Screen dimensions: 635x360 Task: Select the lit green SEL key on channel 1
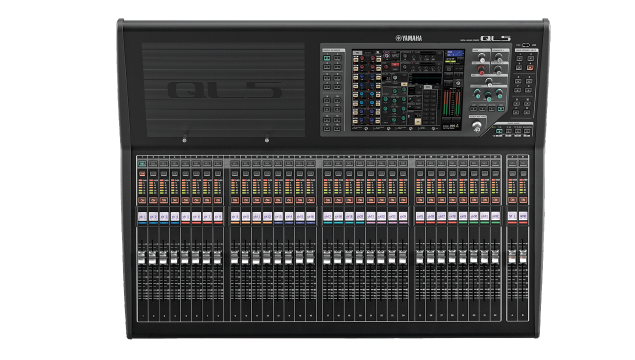tap(142, 164)
